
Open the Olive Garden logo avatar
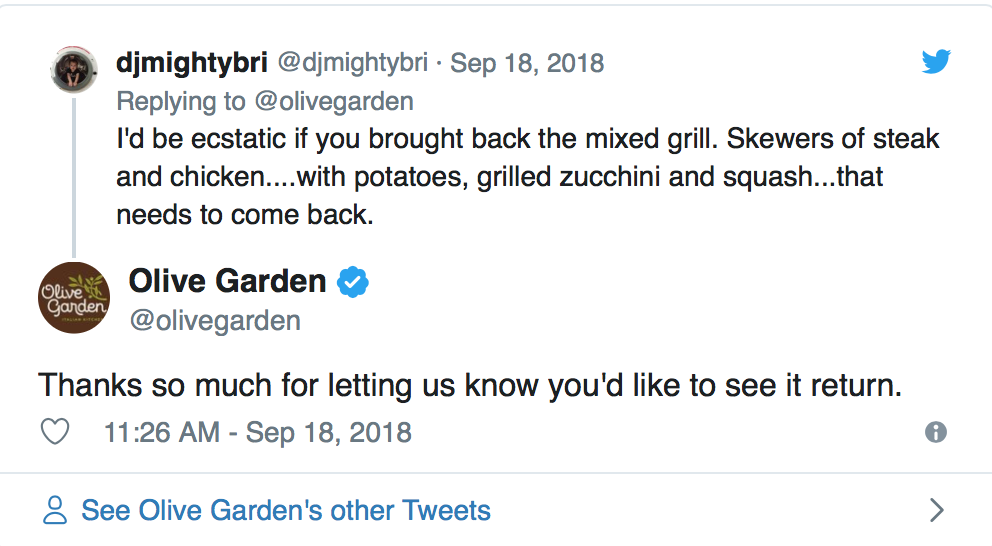pyautogui.click(x=74, y=297)
